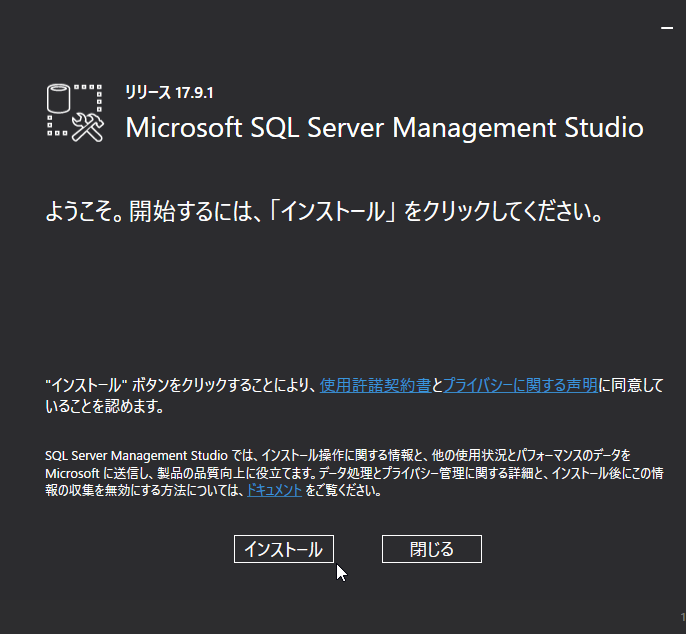The width and height of the screenshot is (686, 634).
Task: Open the プライバシーに関する声明 link
Action: point(520,385)
